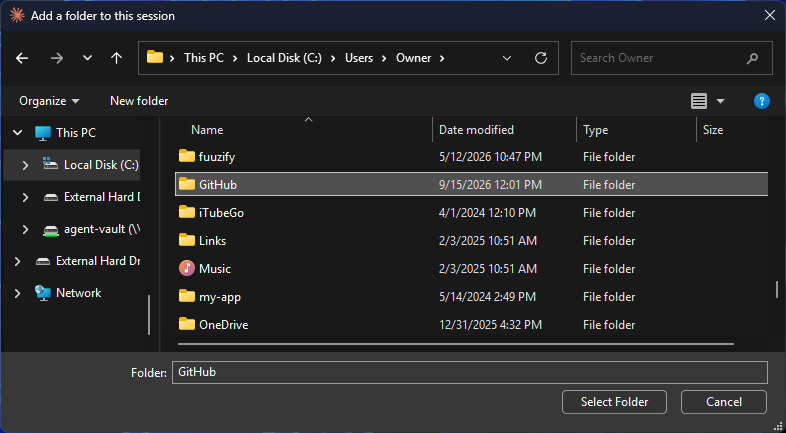
Task: Expand the agent-vault network drive
Action: tap(26, 229)
